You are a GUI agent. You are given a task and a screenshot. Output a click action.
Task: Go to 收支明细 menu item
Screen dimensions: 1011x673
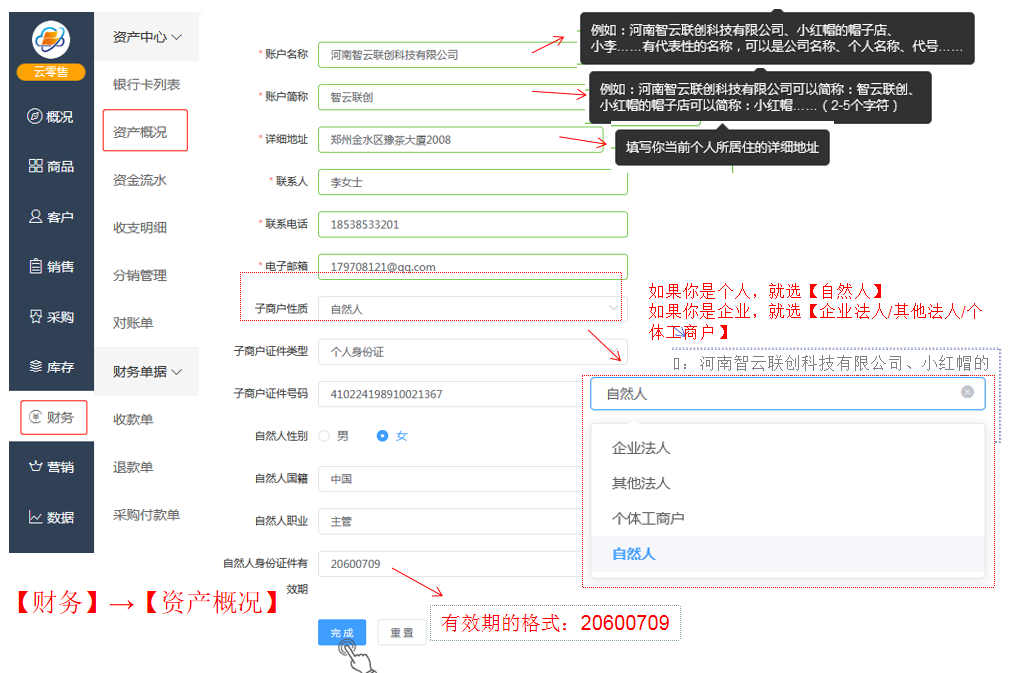point(140,228)
